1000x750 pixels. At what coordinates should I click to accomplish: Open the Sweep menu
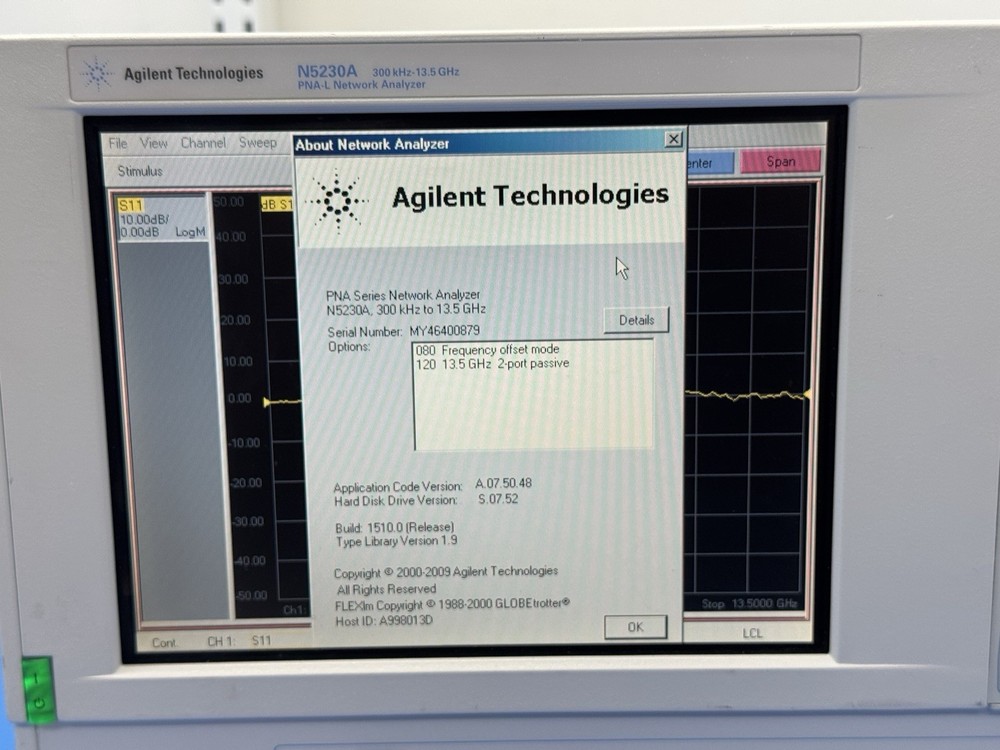[x=258, y=142]
